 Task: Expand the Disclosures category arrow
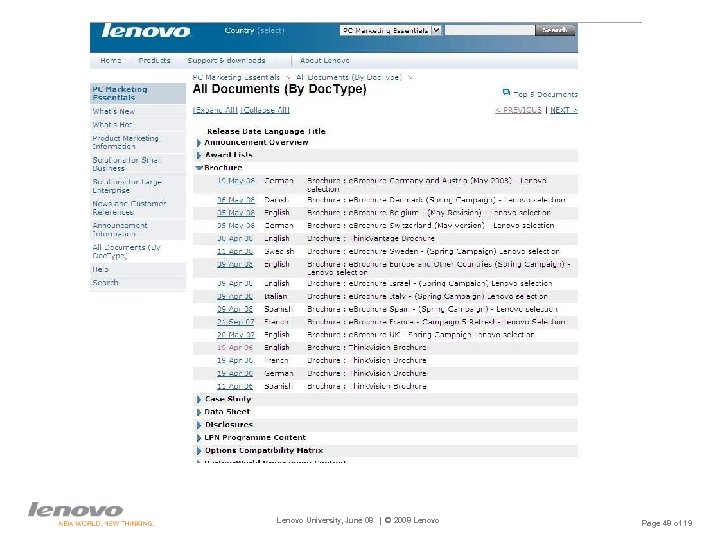(199, 425)
